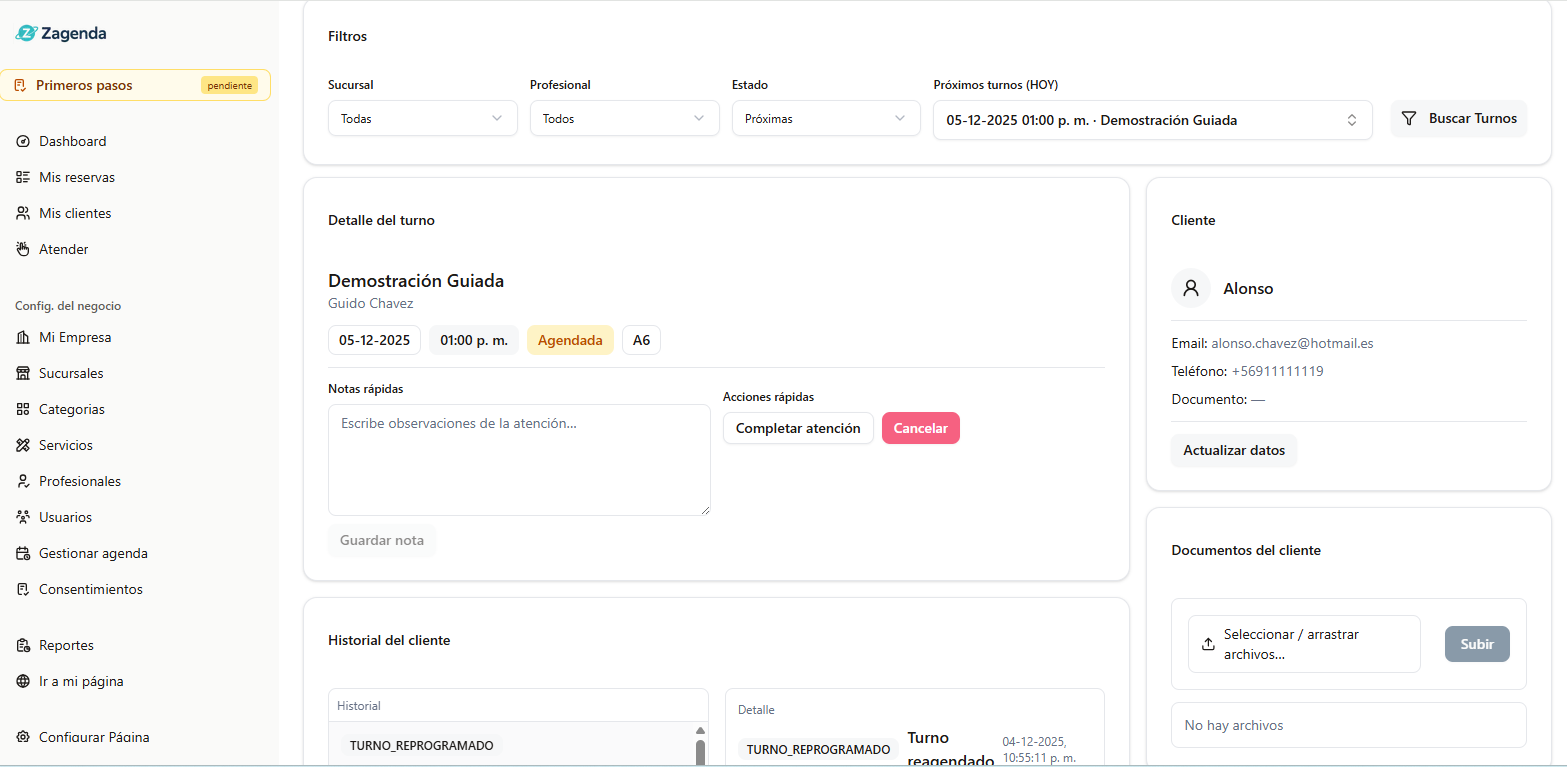Open the Reportes page
Screen dimensions: 1567x767
(66, 646)
